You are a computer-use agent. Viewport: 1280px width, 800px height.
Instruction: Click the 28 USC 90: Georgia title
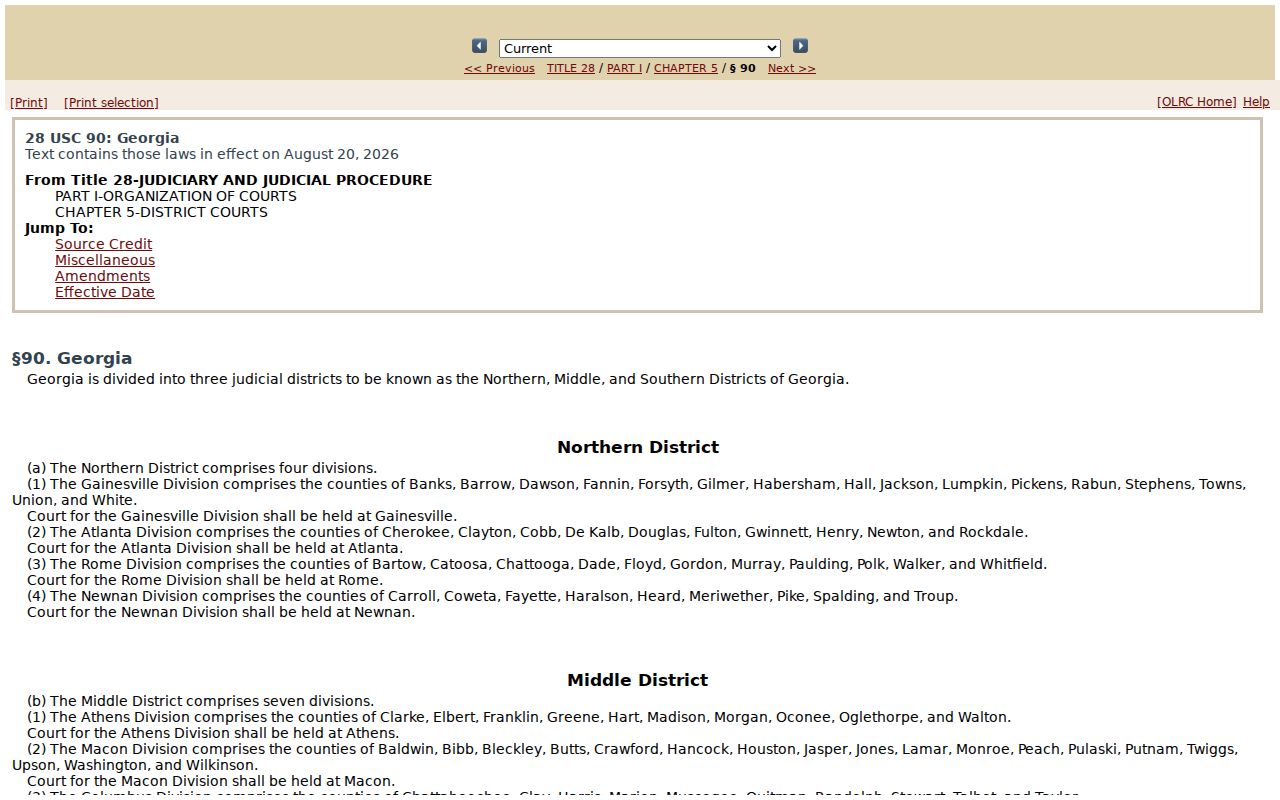[102, 138]
